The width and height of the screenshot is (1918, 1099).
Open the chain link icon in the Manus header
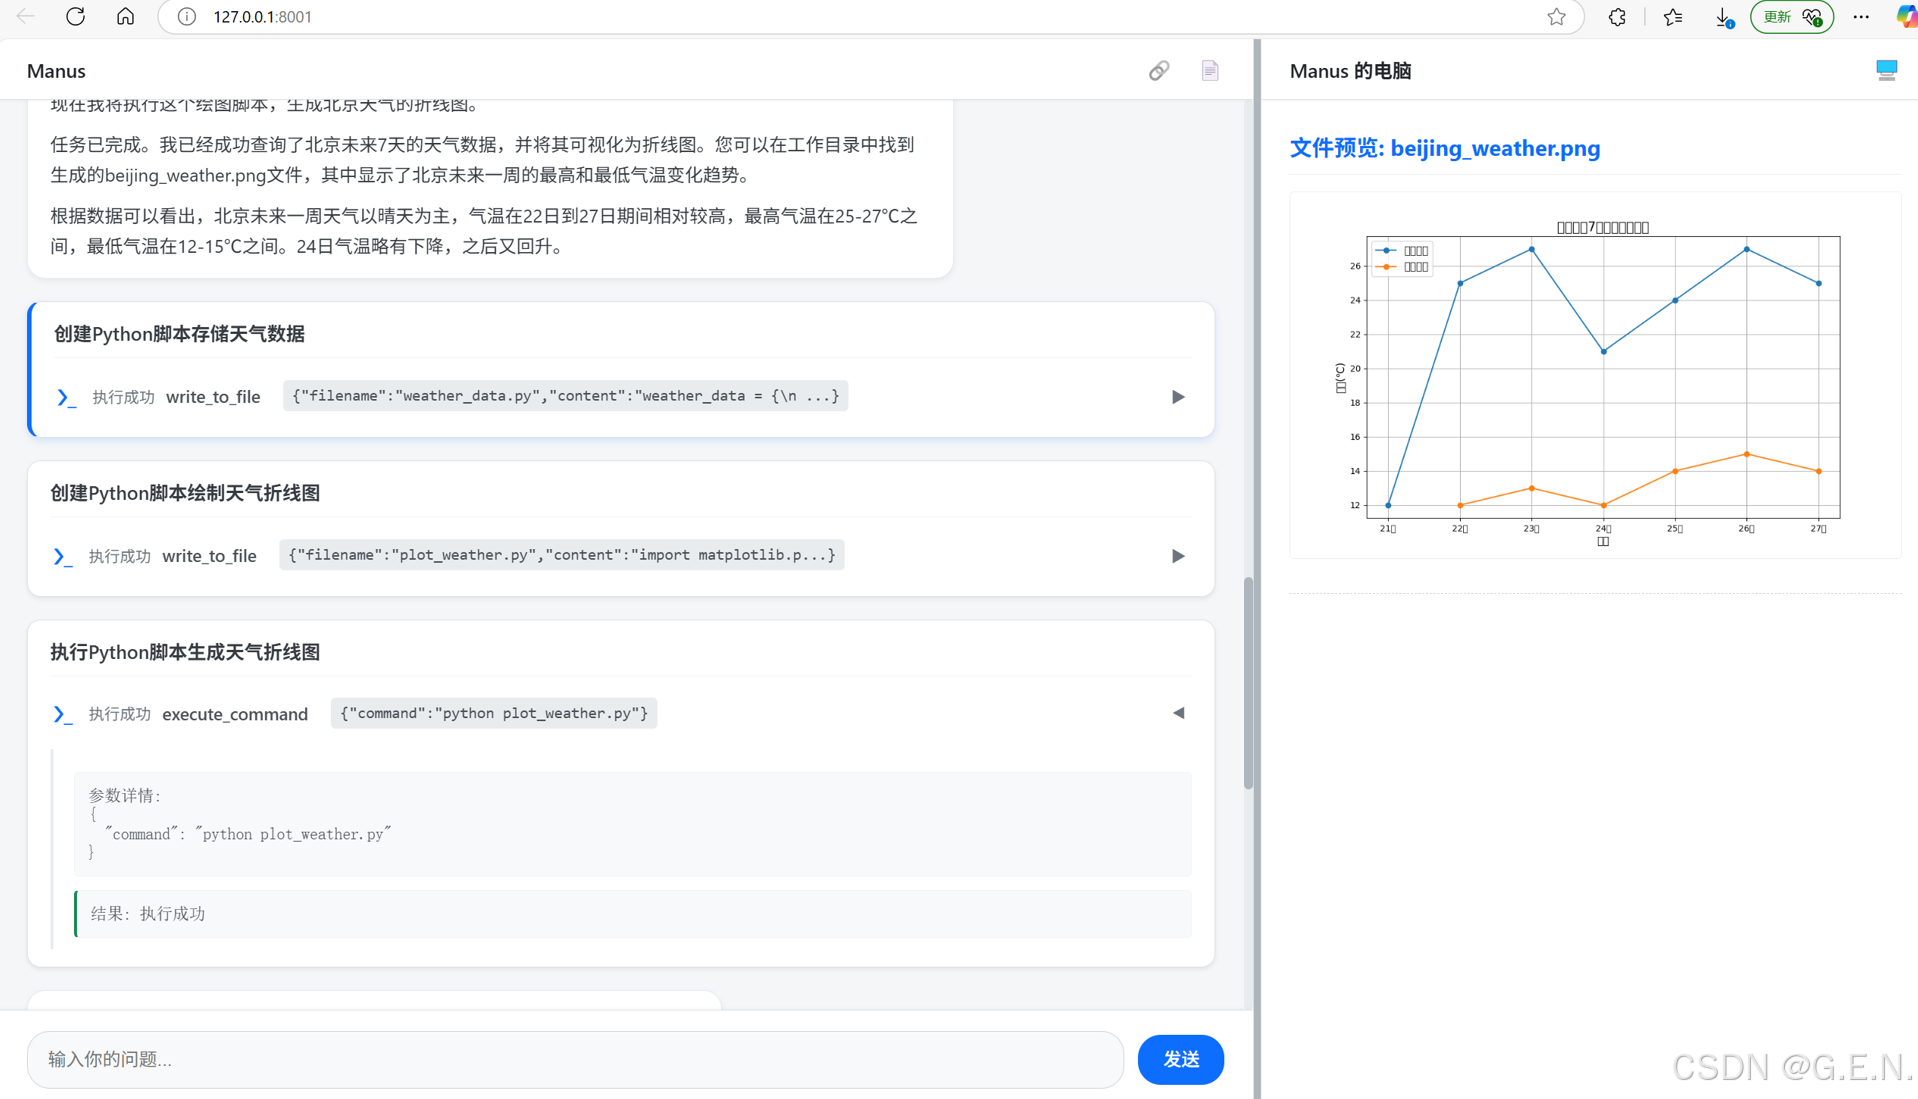pos(1159,70)
